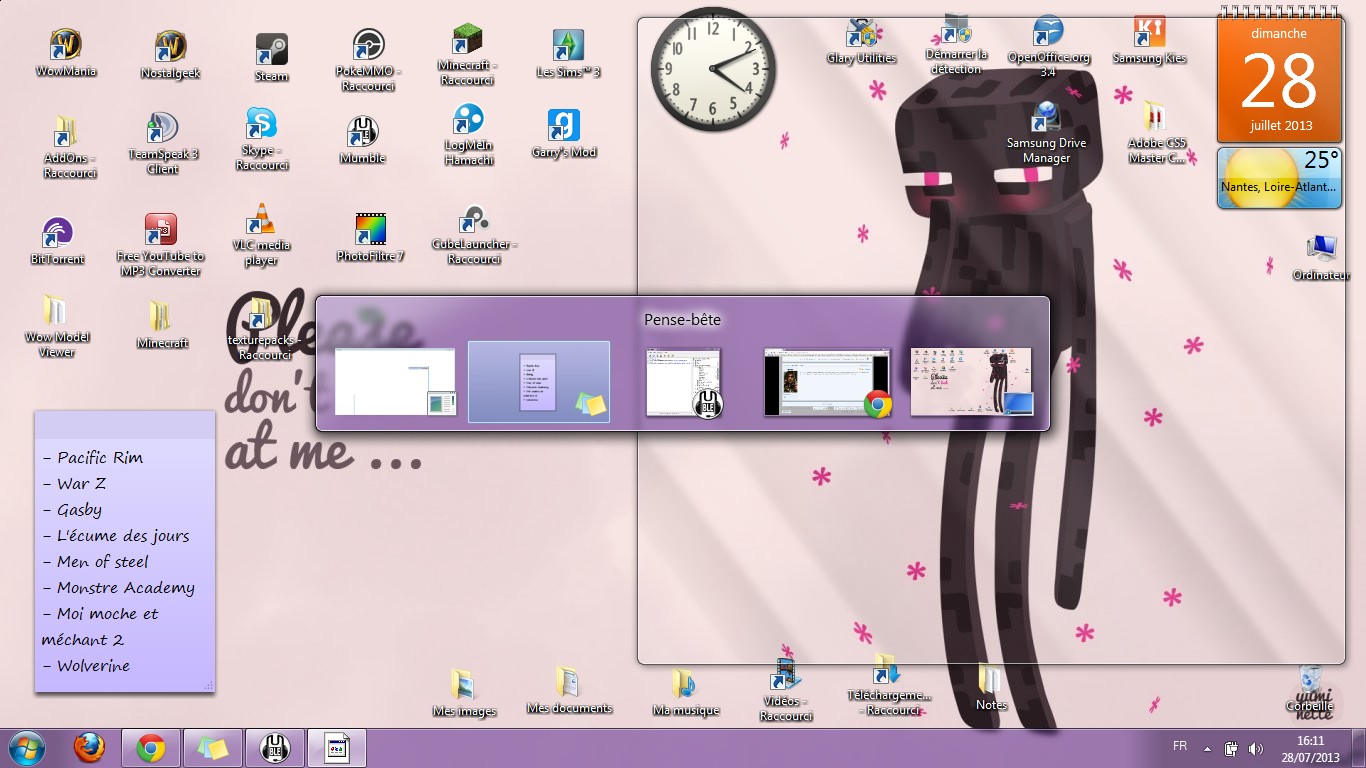The image size is (1366, 768).
Task: Click the Windows Start button
Action: pos(26,748)
